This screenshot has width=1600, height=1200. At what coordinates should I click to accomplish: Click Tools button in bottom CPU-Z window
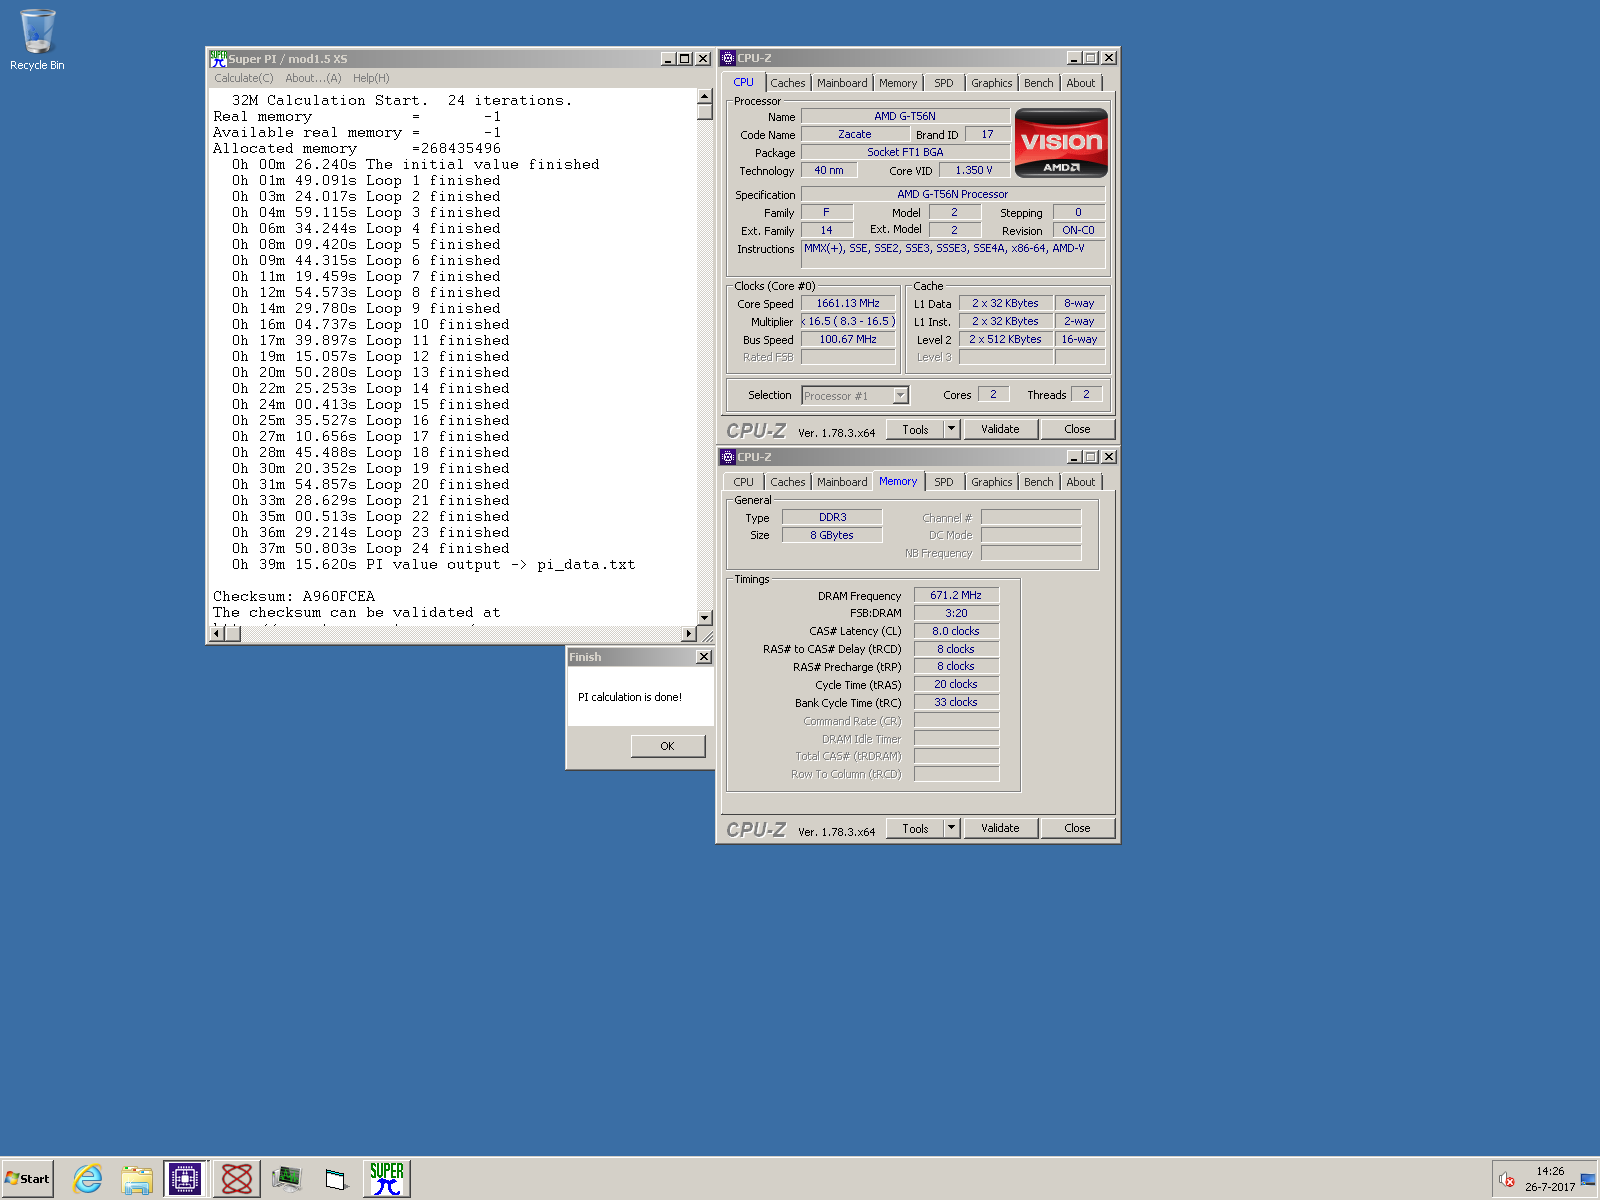tap(915, 828)
